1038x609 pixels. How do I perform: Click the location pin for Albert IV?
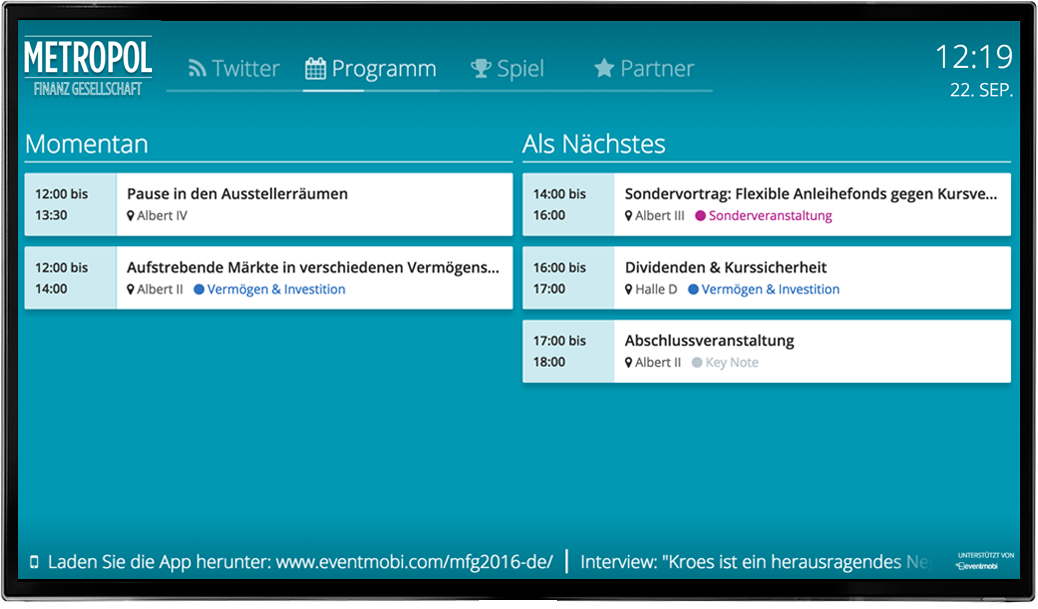click(131, 214)
